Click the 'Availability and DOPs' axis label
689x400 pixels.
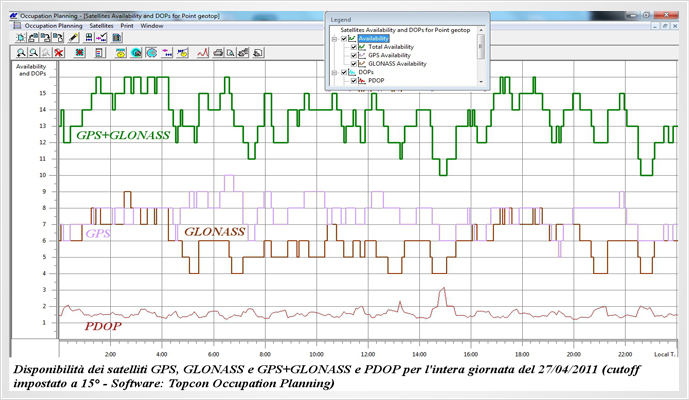[x=31, y=70]
